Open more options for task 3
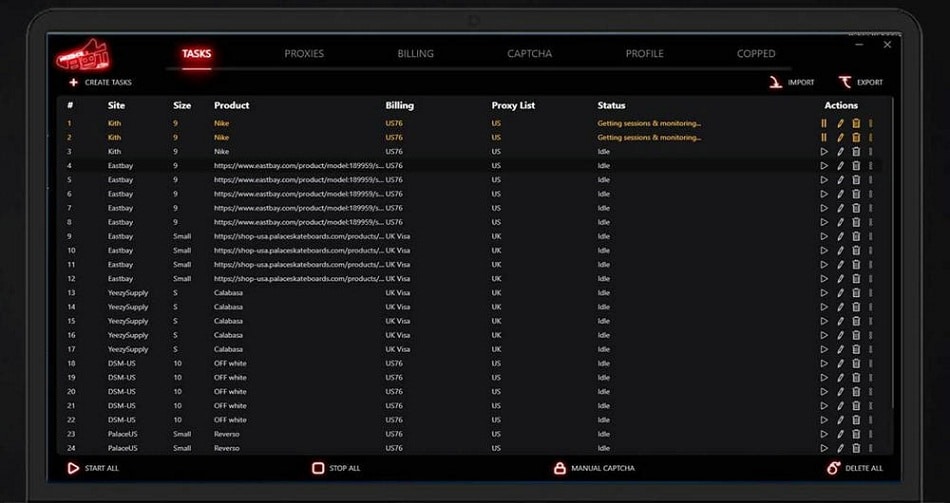Image resolution: width=950 pixels, height=503 pixels. pos(871,152)
